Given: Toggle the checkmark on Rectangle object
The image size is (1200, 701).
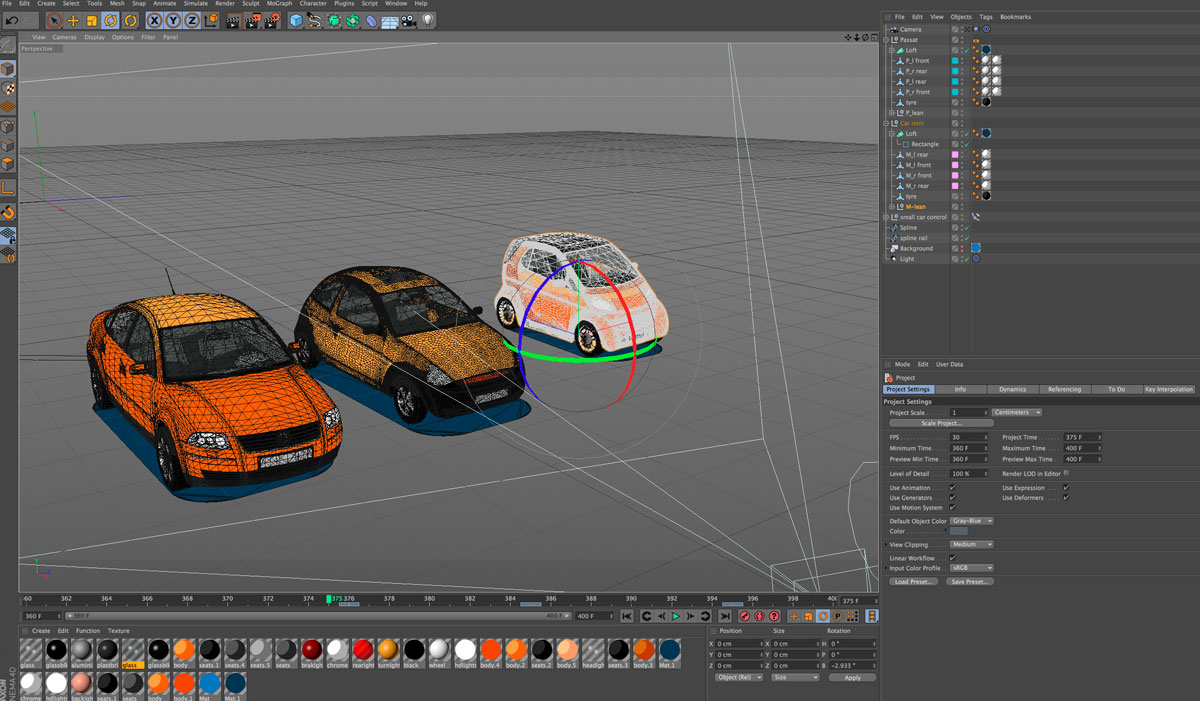Looking at the screenshot, I should (966, 144).
